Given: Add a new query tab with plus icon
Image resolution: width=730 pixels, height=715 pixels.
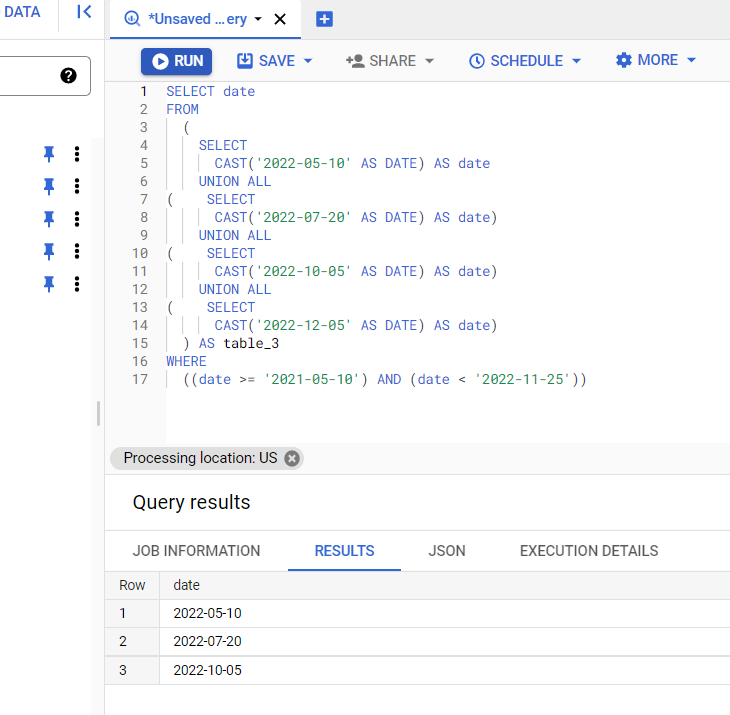Looking at the screenshot, I should (324, 19).
